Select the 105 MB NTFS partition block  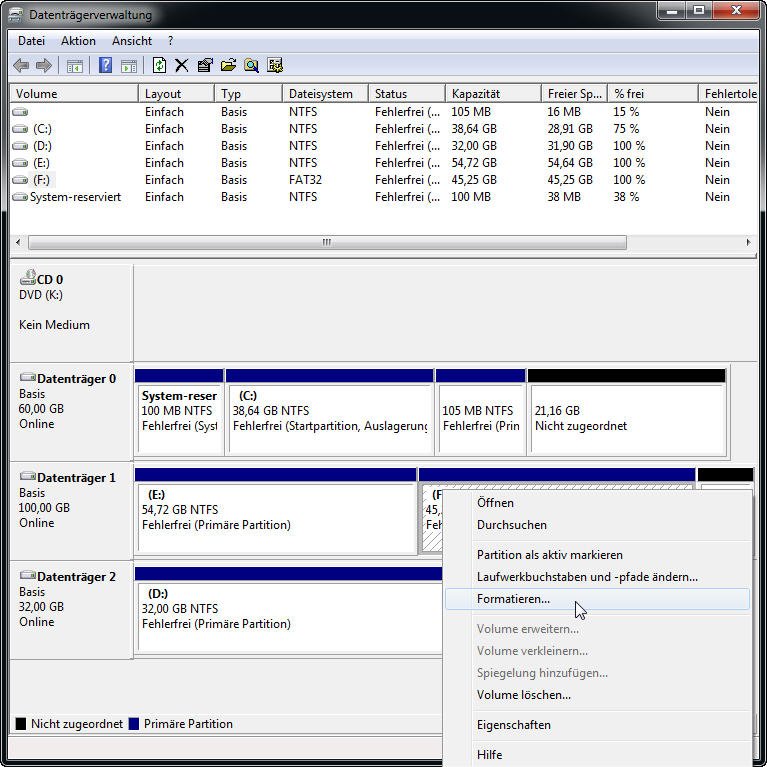[x=480, y=412]
